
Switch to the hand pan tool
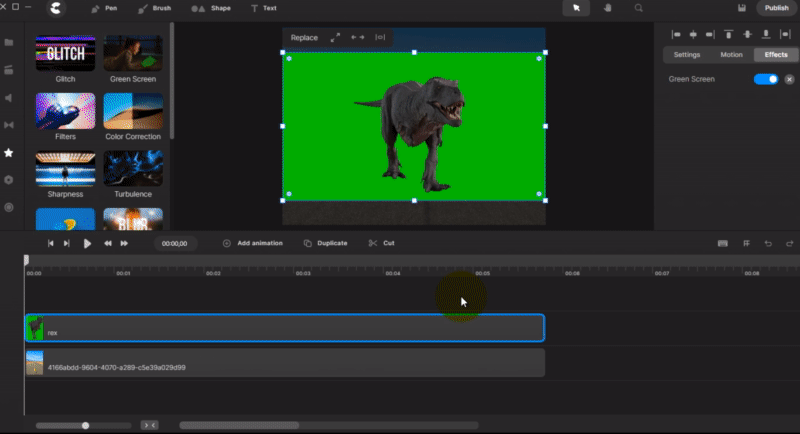[x=607, y=8]
